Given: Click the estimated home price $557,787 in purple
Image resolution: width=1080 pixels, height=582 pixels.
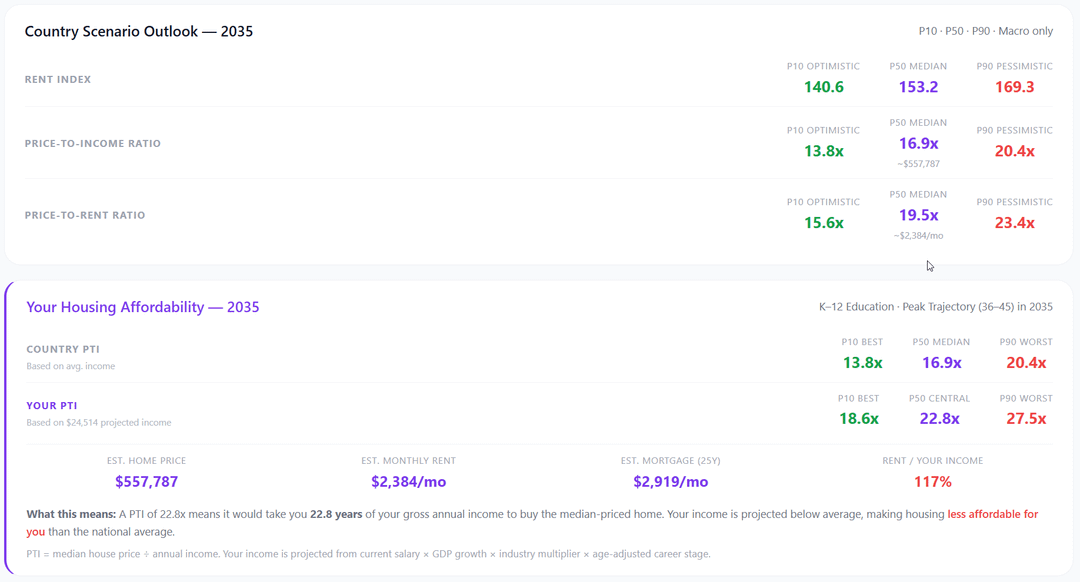Looking at the screenshot, I should [146, 482].
